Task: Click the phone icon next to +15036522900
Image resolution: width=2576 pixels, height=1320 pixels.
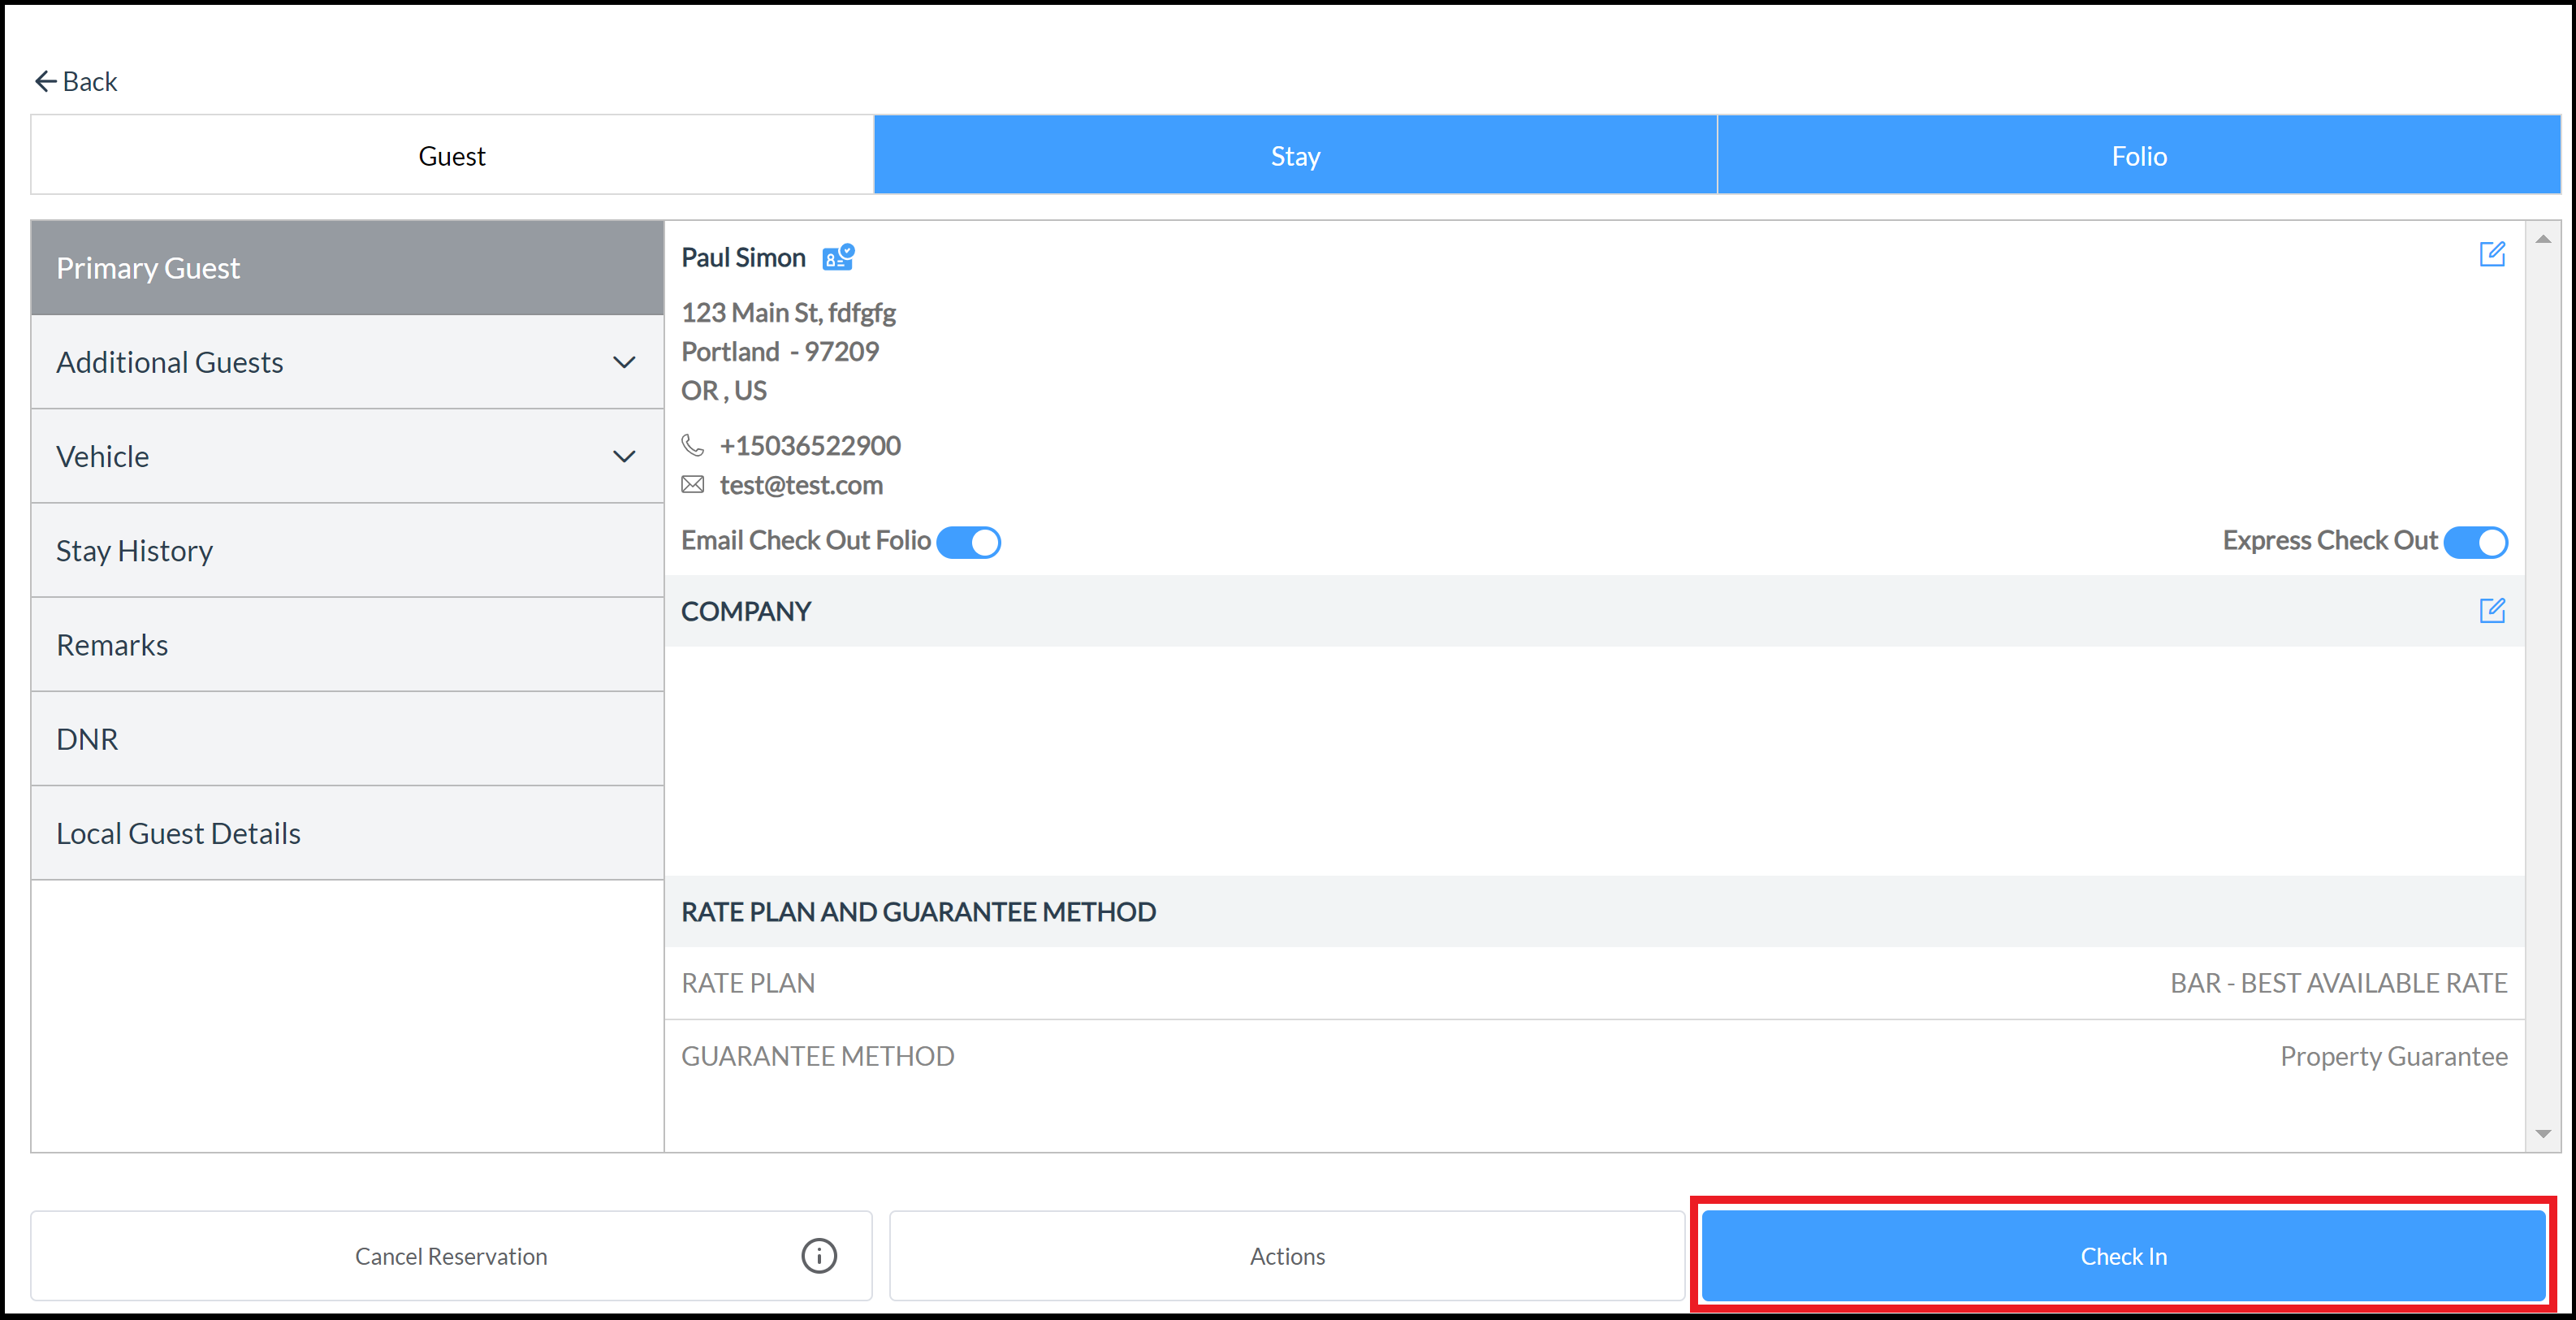Action: point(693,446)
